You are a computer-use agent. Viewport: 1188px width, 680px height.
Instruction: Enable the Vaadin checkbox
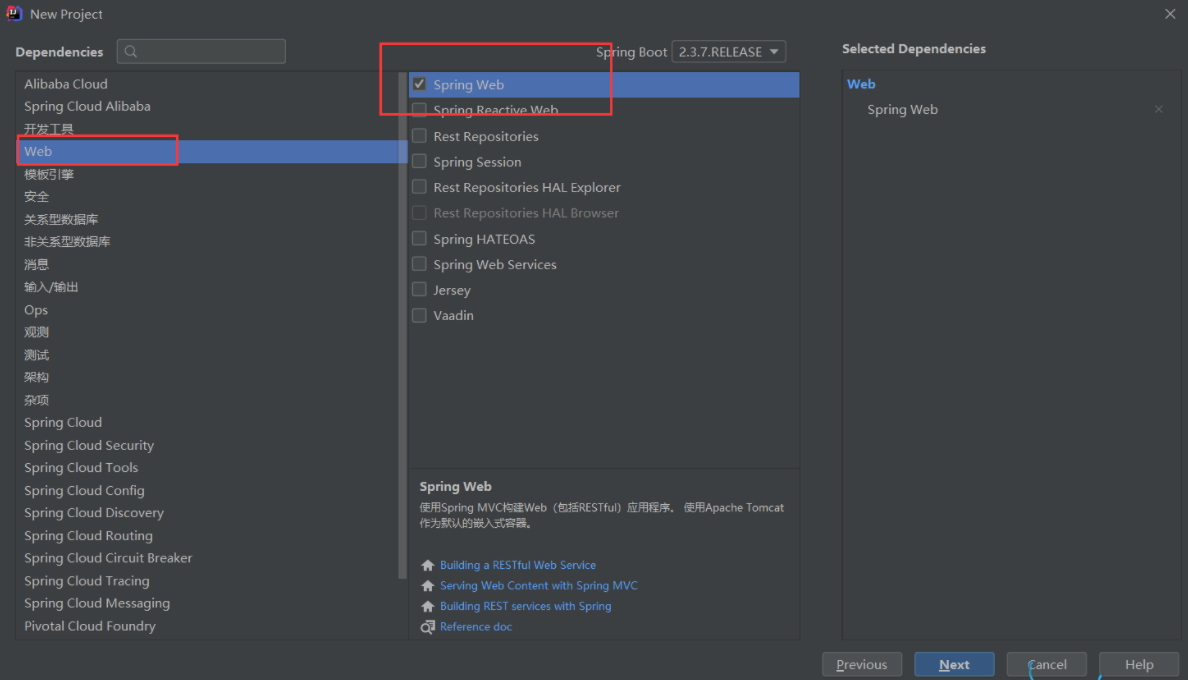(419, 315)
